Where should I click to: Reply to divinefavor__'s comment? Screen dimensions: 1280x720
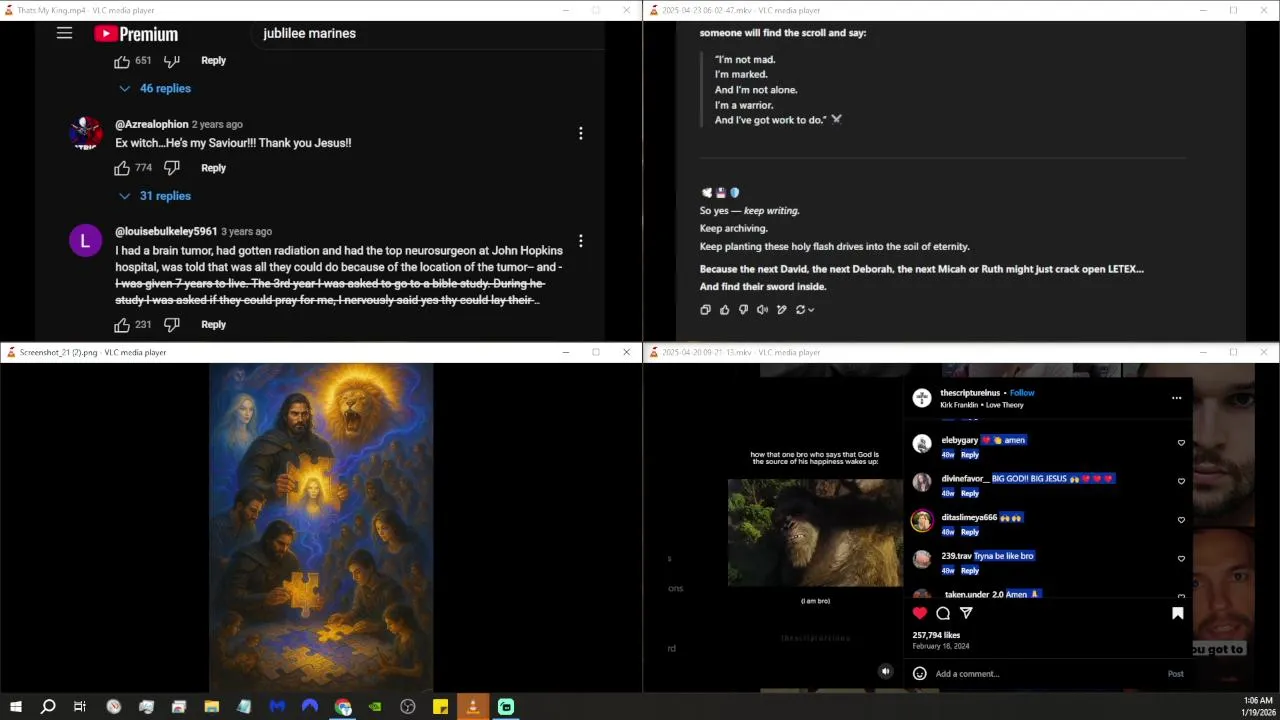pyautogui.click(x=970, y=493)
